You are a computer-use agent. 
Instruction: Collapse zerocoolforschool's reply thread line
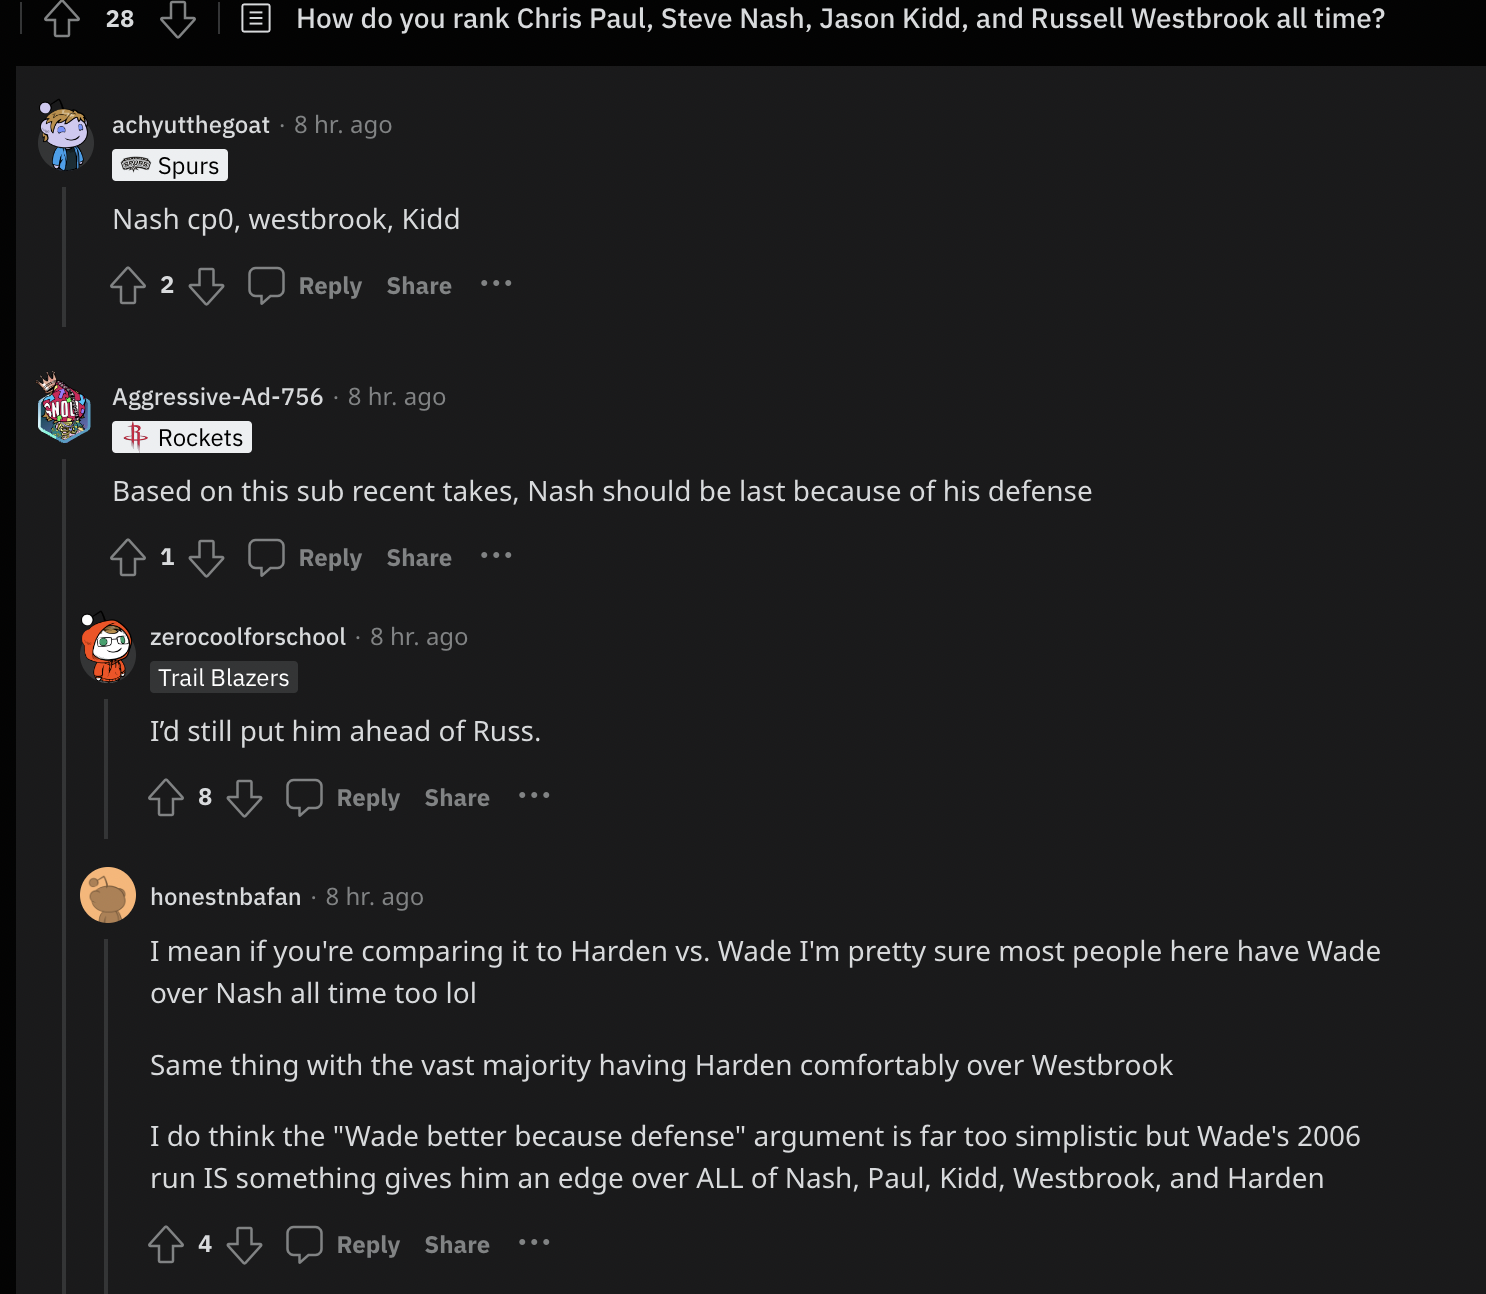pyautogui.click(x=106, y=768)
